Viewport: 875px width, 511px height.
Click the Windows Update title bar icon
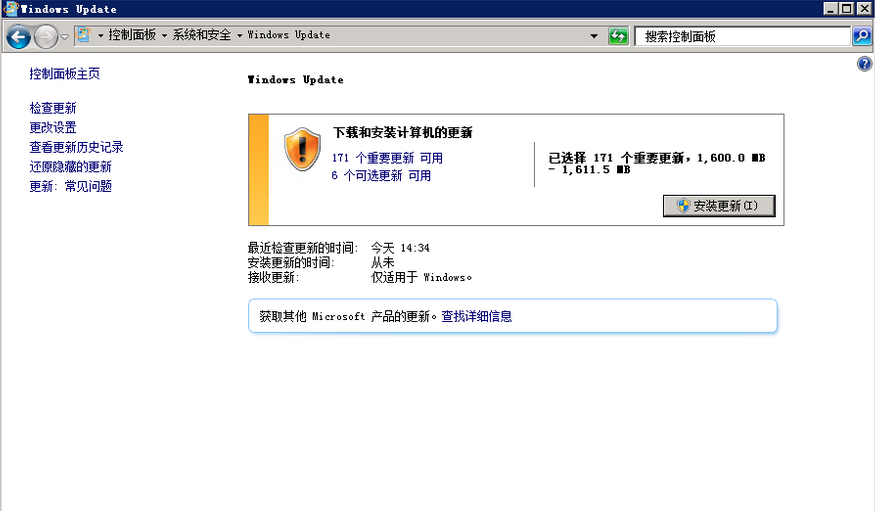point(11,8)
